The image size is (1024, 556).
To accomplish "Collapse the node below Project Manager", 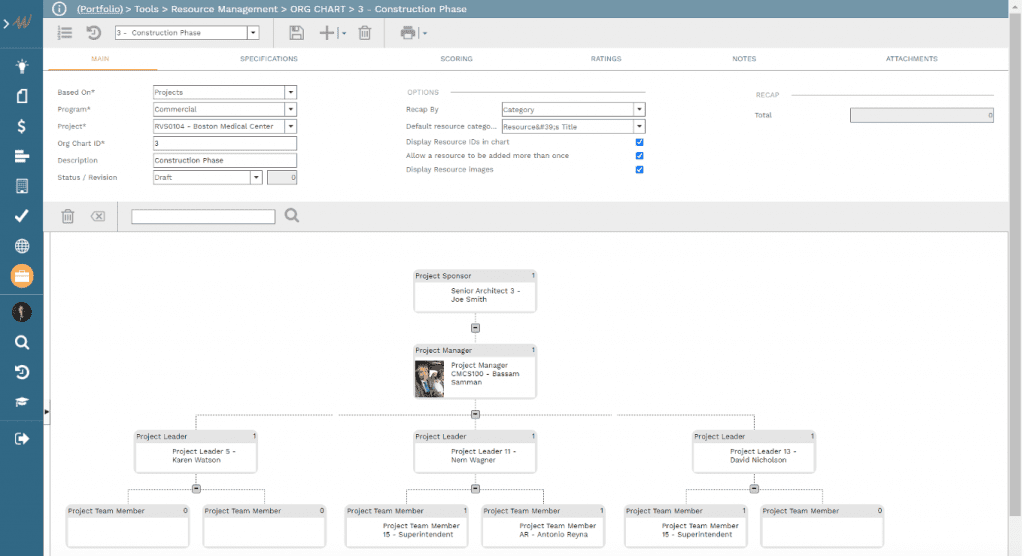I will point(475,414).
